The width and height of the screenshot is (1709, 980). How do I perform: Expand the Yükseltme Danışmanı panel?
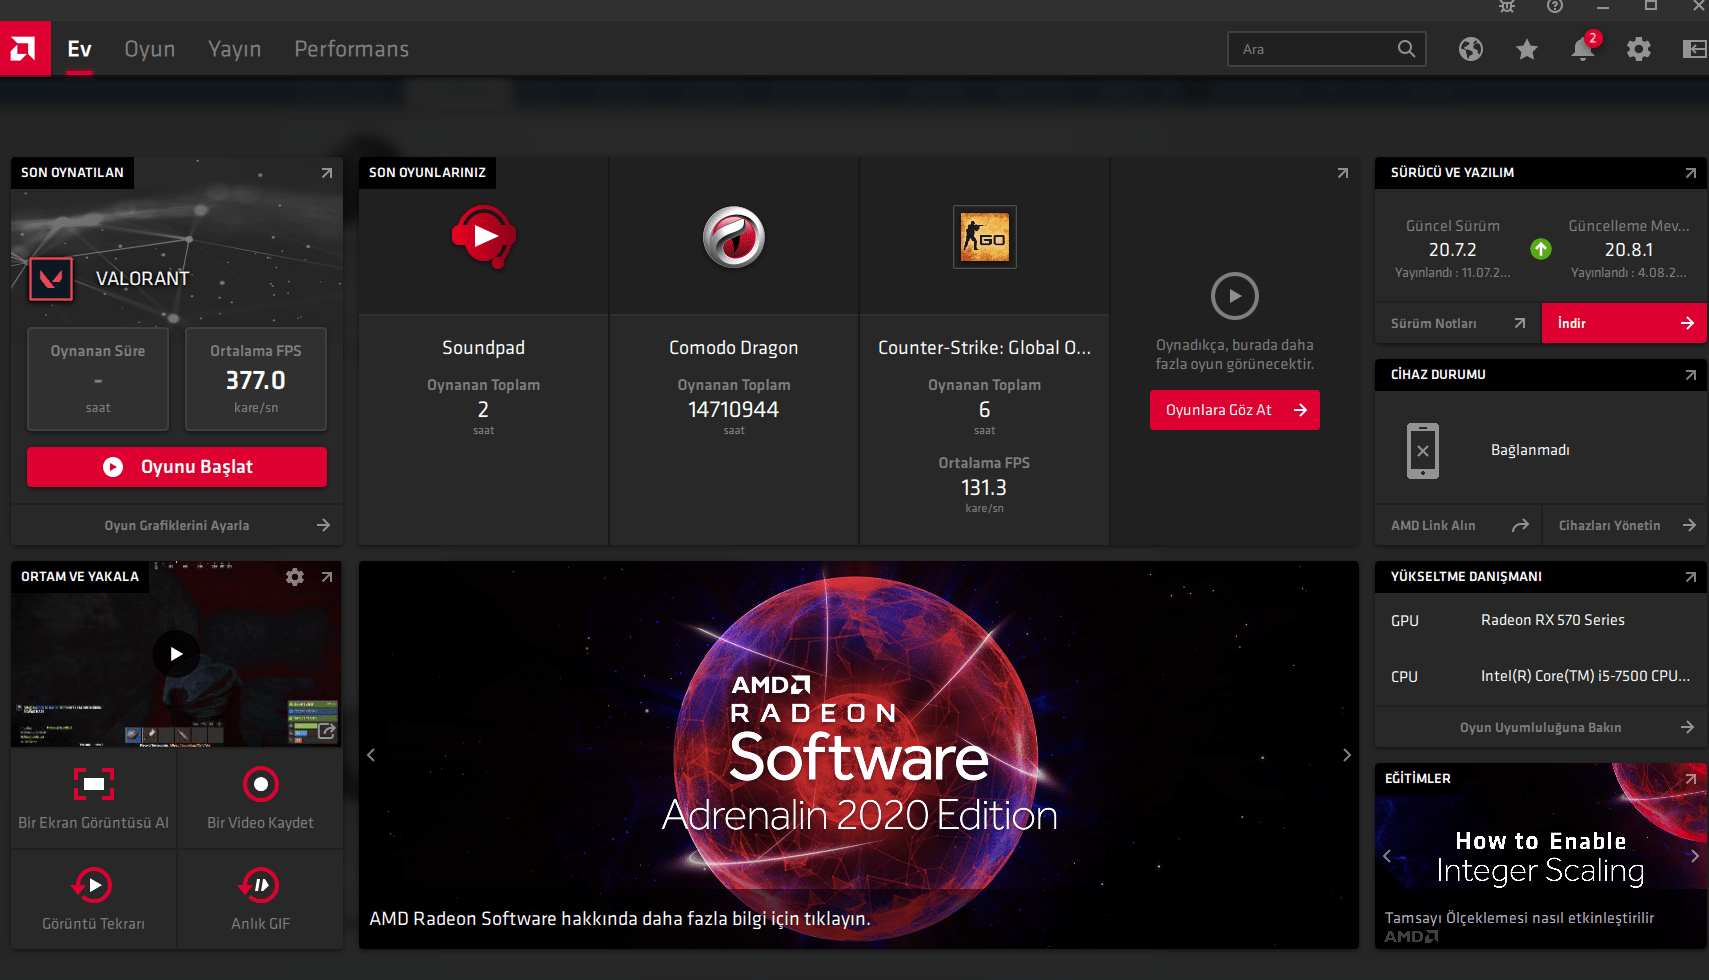tap(1691, 577)
